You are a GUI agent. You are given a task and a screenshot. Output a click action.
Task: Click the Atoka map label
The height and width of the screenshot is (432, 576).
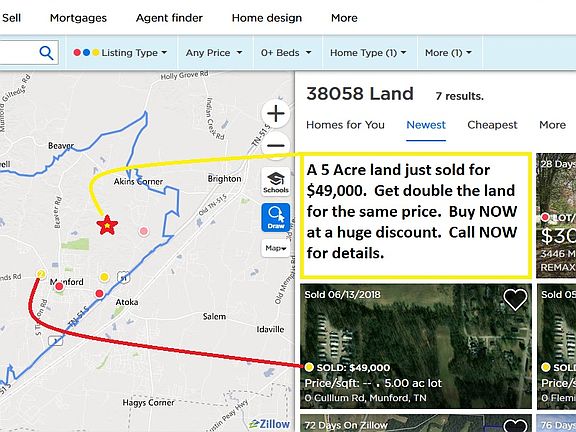click(x=127, y=302)
